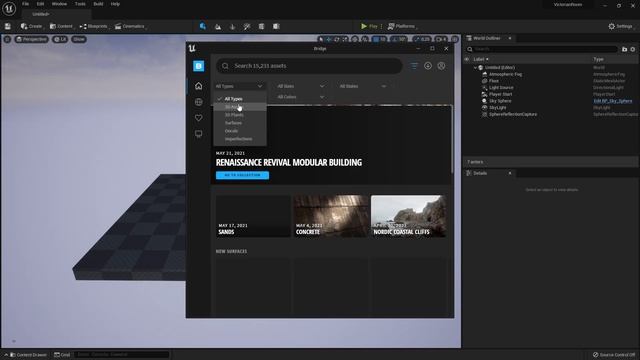Switch to Landscape mode icon
640x360 pixels.
click(218, 27)
